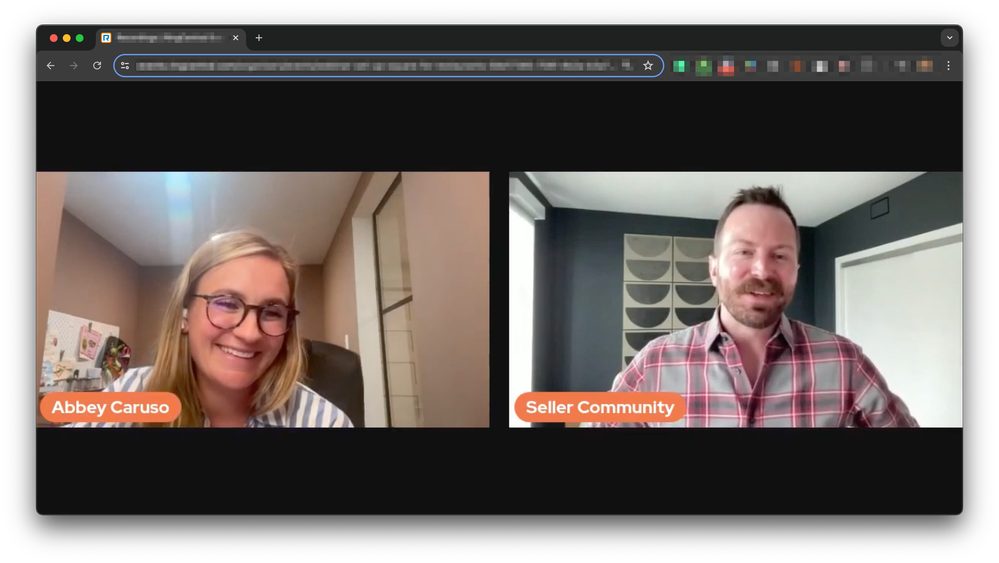
Task: Click the Abbey Caruso name label
Action: [110, 407]
